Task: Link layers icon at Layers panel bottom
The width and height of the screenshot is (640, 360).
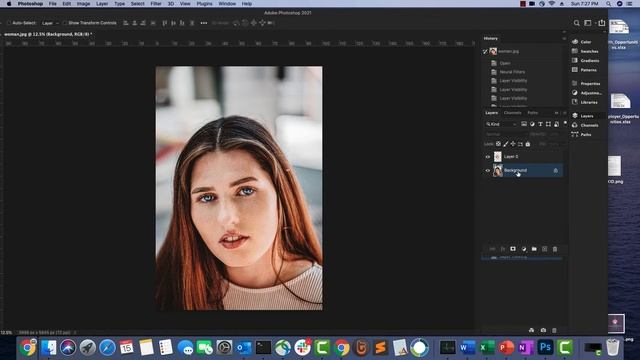Action: coord(492,249)
